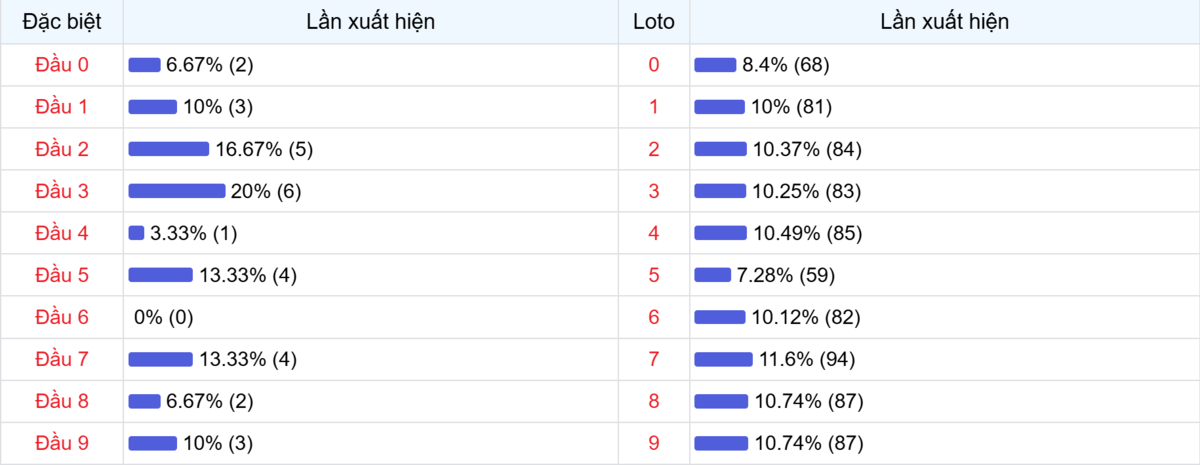The width and height of the screenshot is (1200, 465).
Task: Click the Đầu 2 bar at 16.67%
Action: [x=169, y=149]
